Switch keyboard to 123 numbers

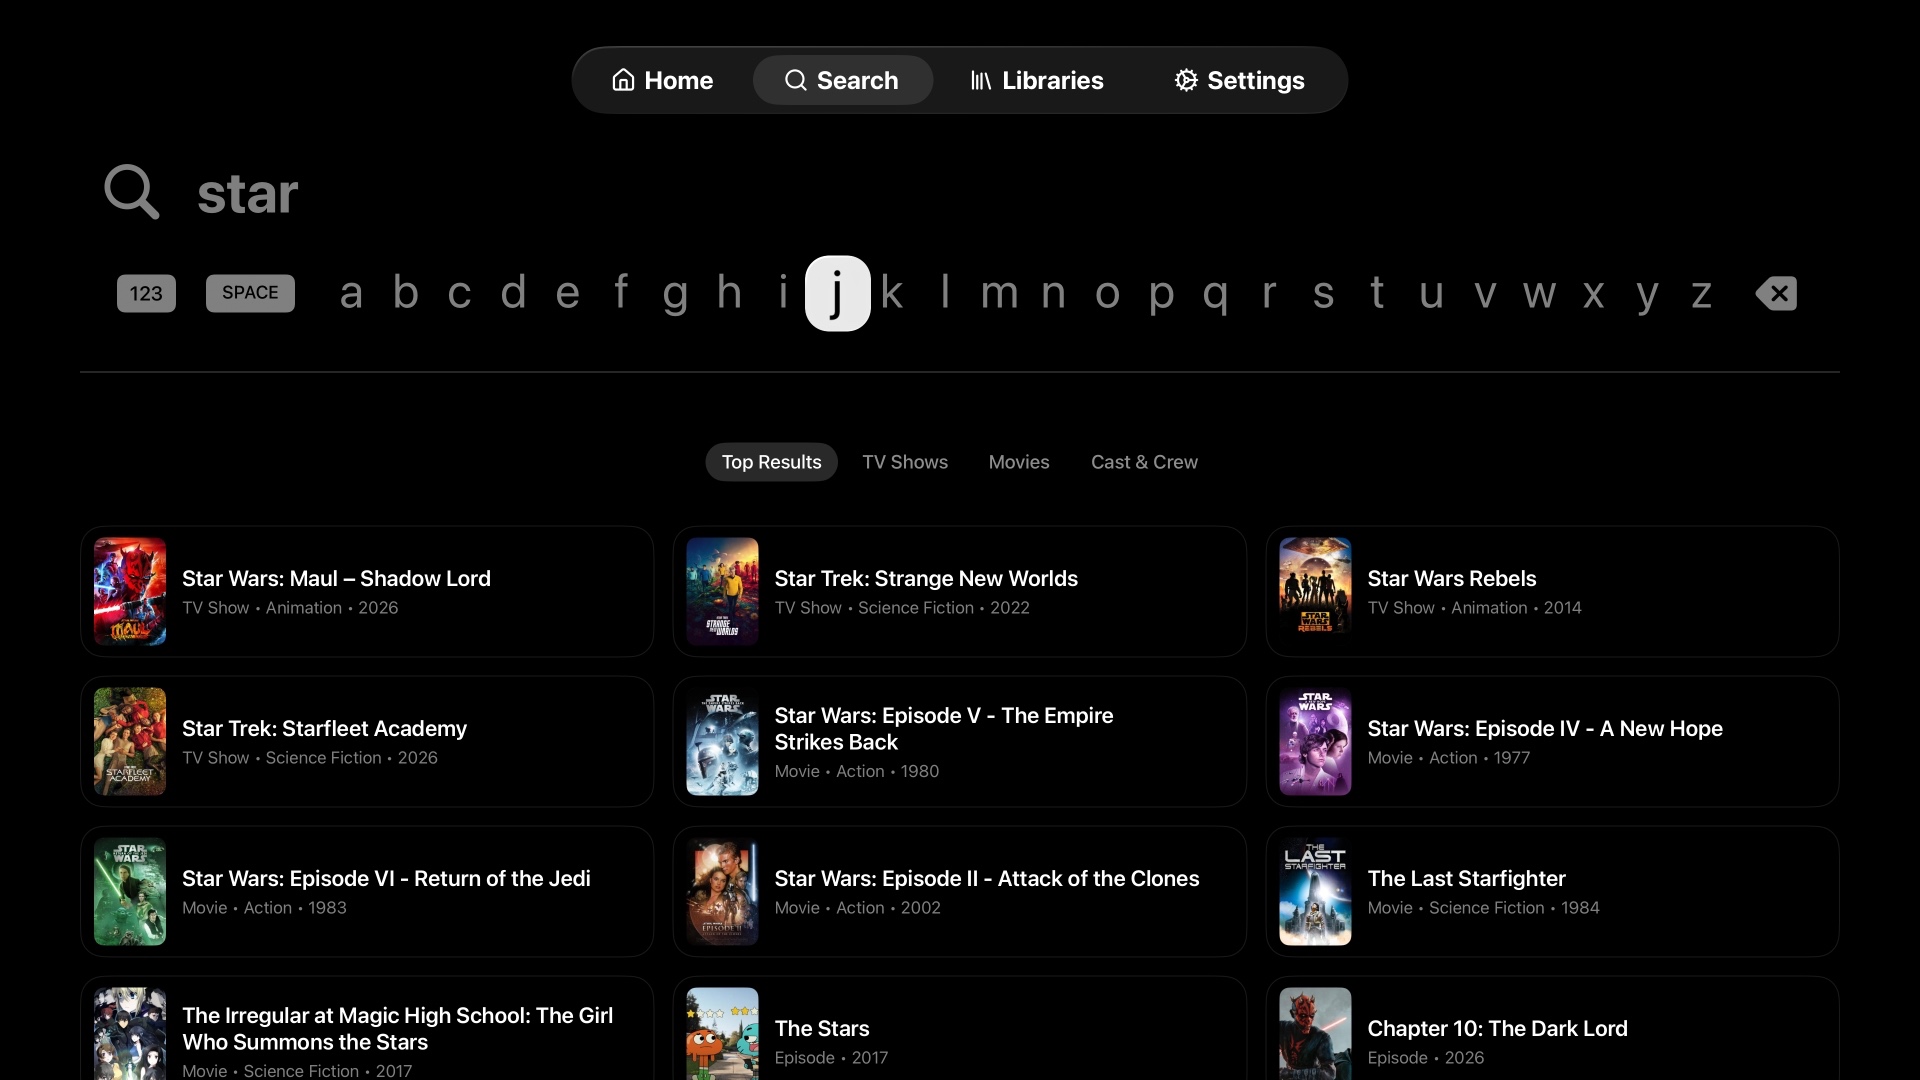click(x=146, y=293)
